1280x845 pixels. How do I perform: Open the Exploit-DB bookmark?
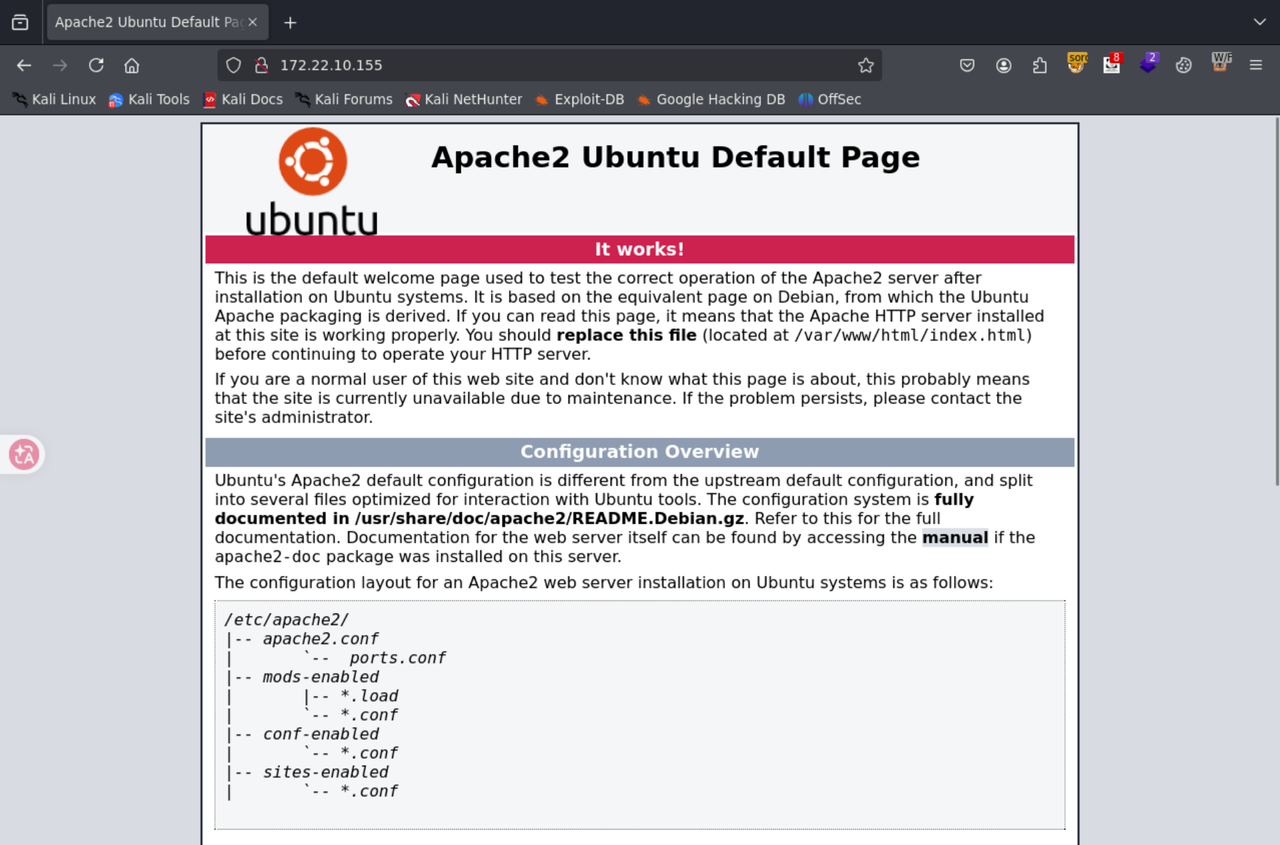[x=579, y=99]
